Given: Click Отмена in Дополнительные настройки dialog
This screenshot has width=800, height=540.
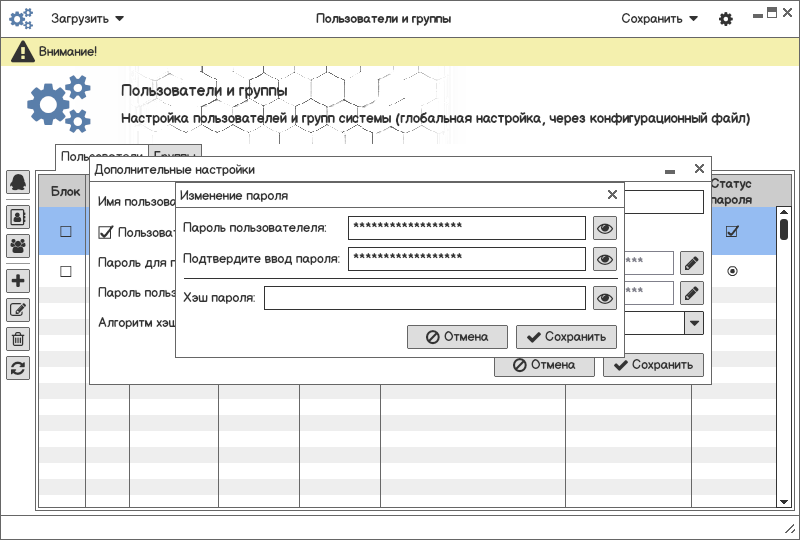Looking at the screenshot, I should [x=544, y=365].
